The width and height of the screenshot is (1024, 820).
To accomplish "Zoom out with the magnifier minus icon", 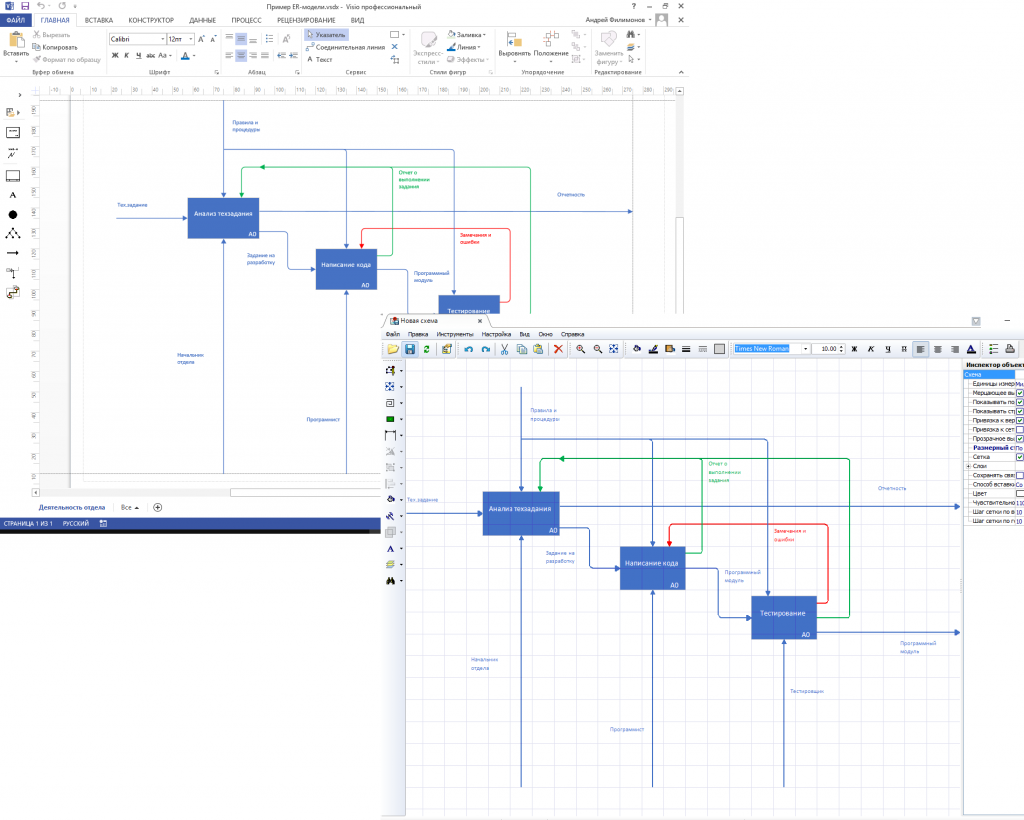I will [597, 349].
